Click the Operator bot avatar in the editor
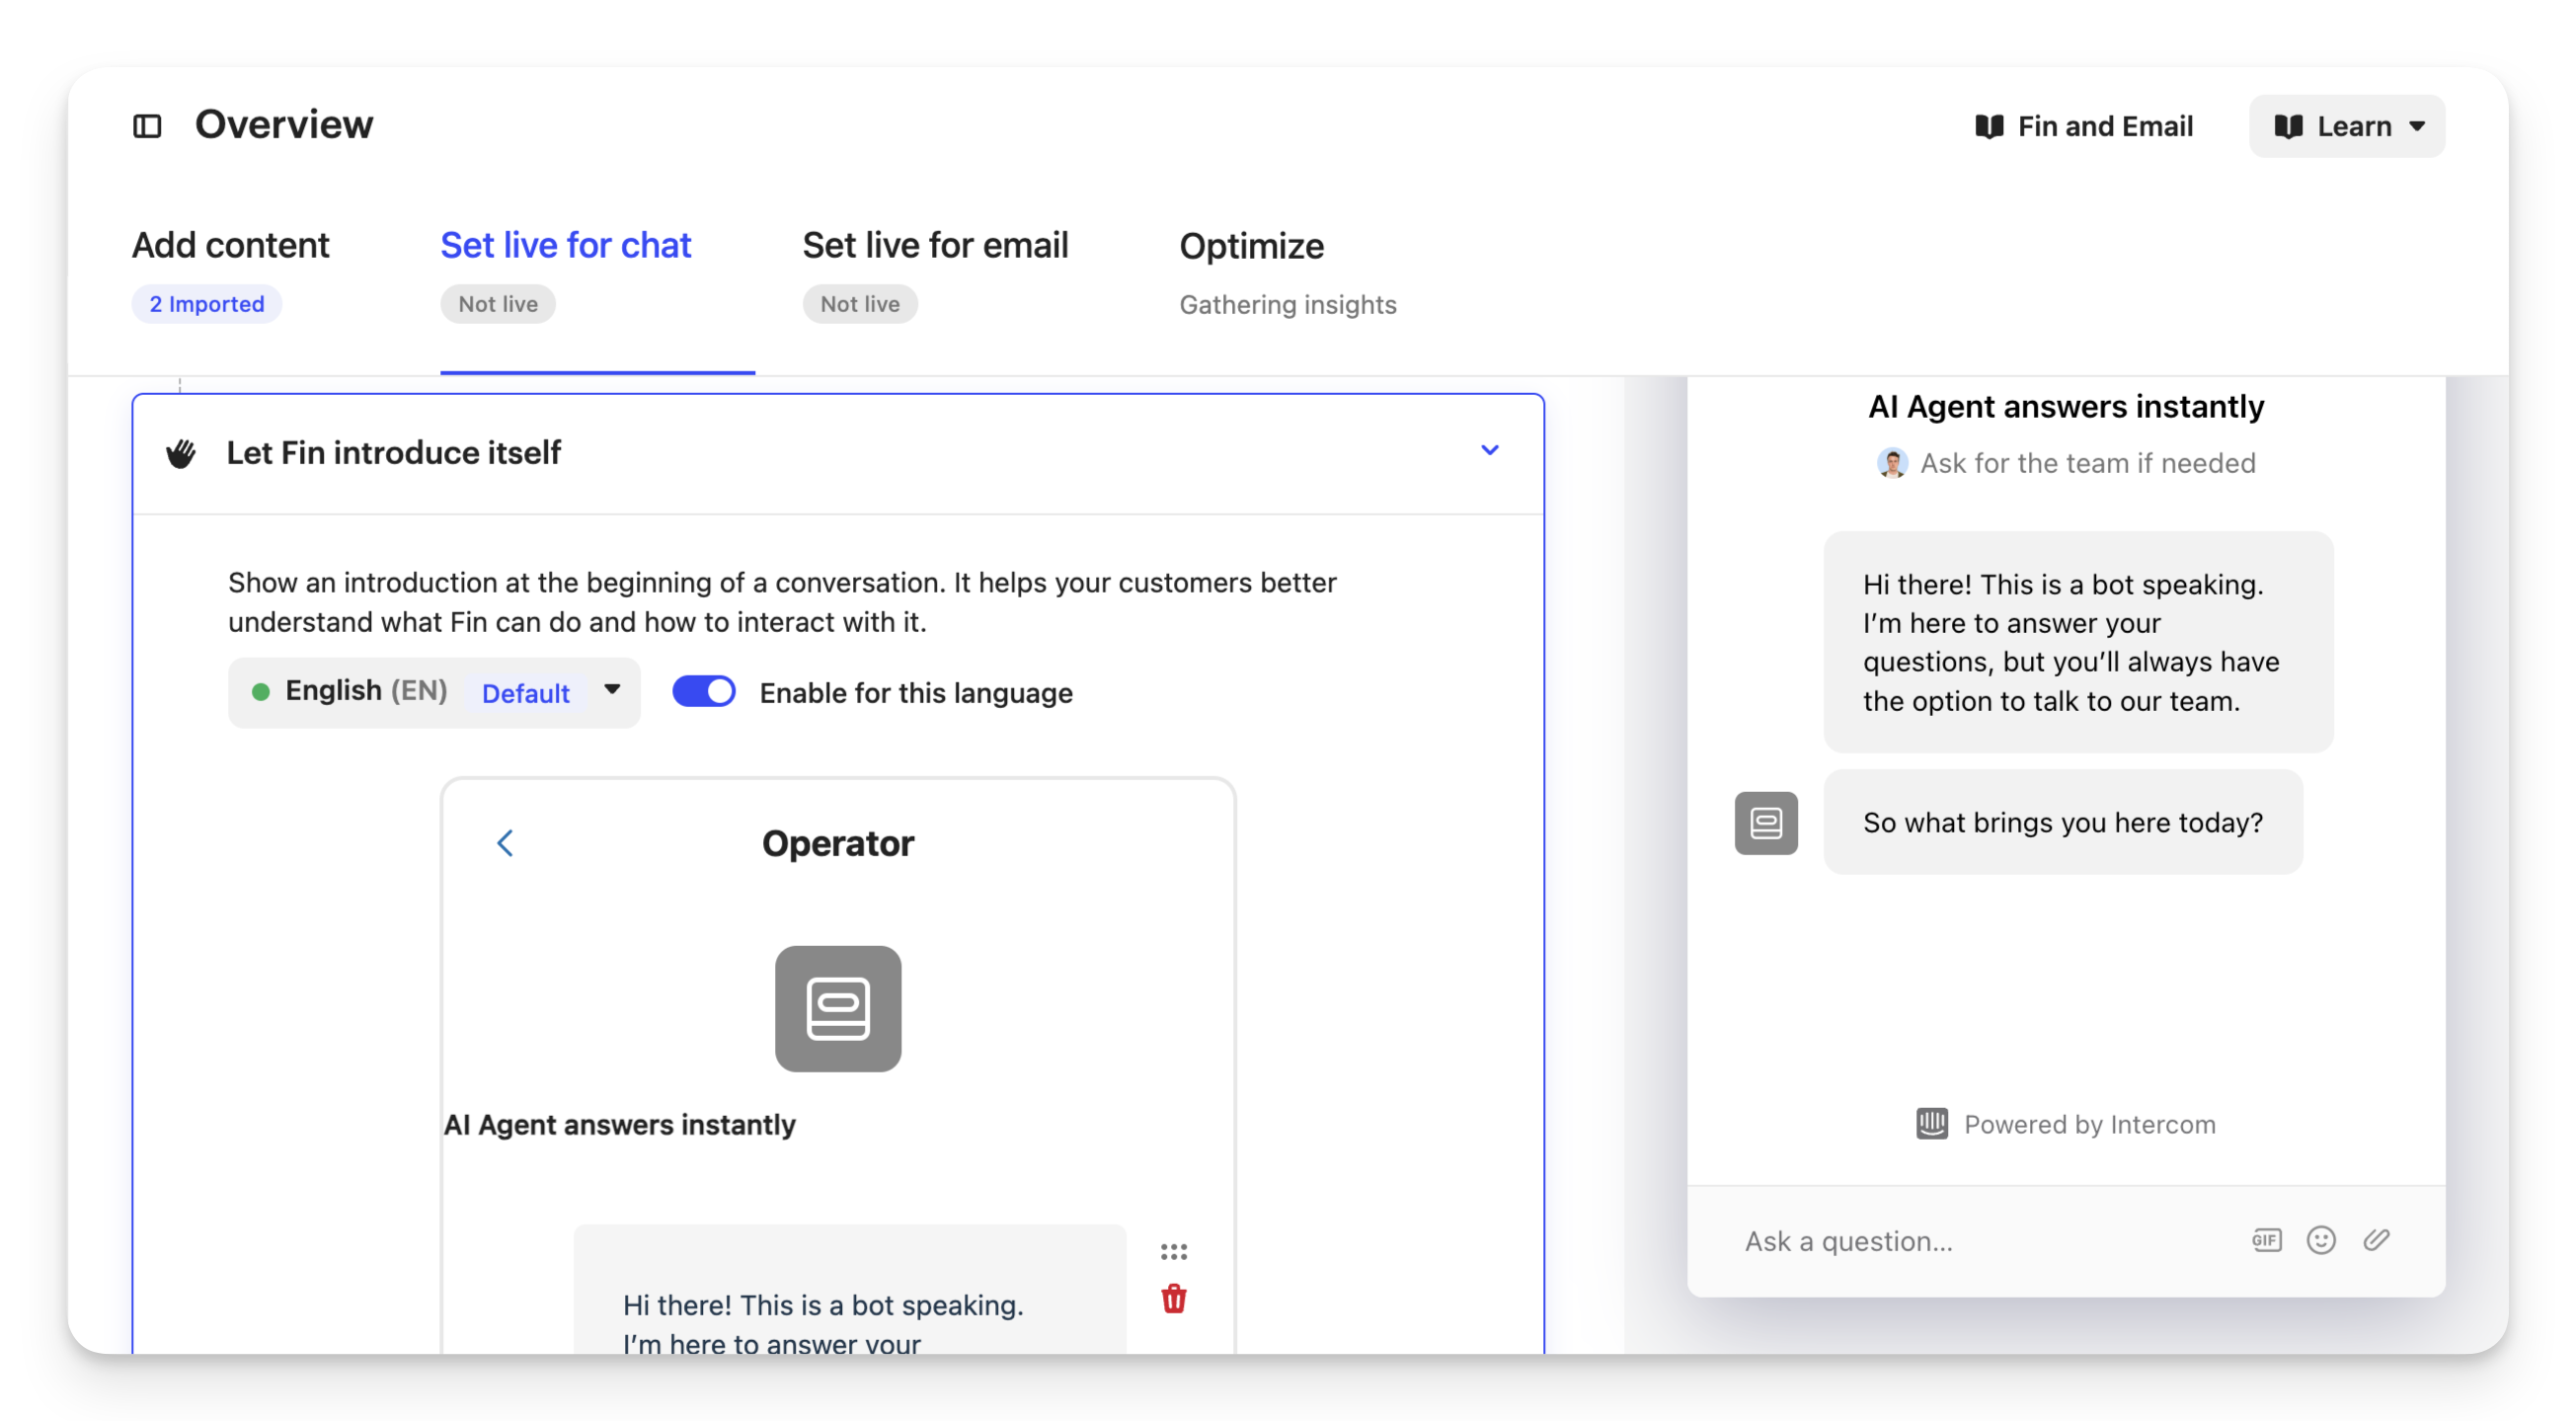The height and width of the screenshot is (1421, 2576). 838,1009
